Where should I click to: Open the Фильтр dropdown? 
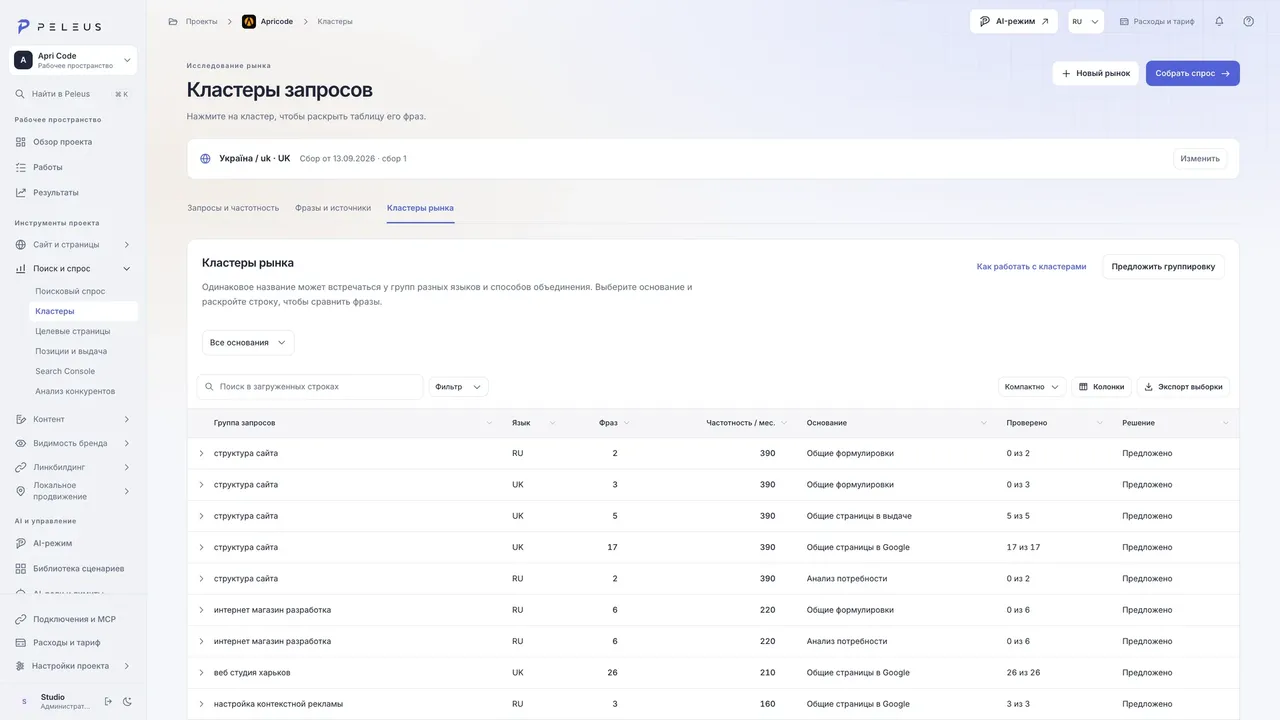click(458, 386)
